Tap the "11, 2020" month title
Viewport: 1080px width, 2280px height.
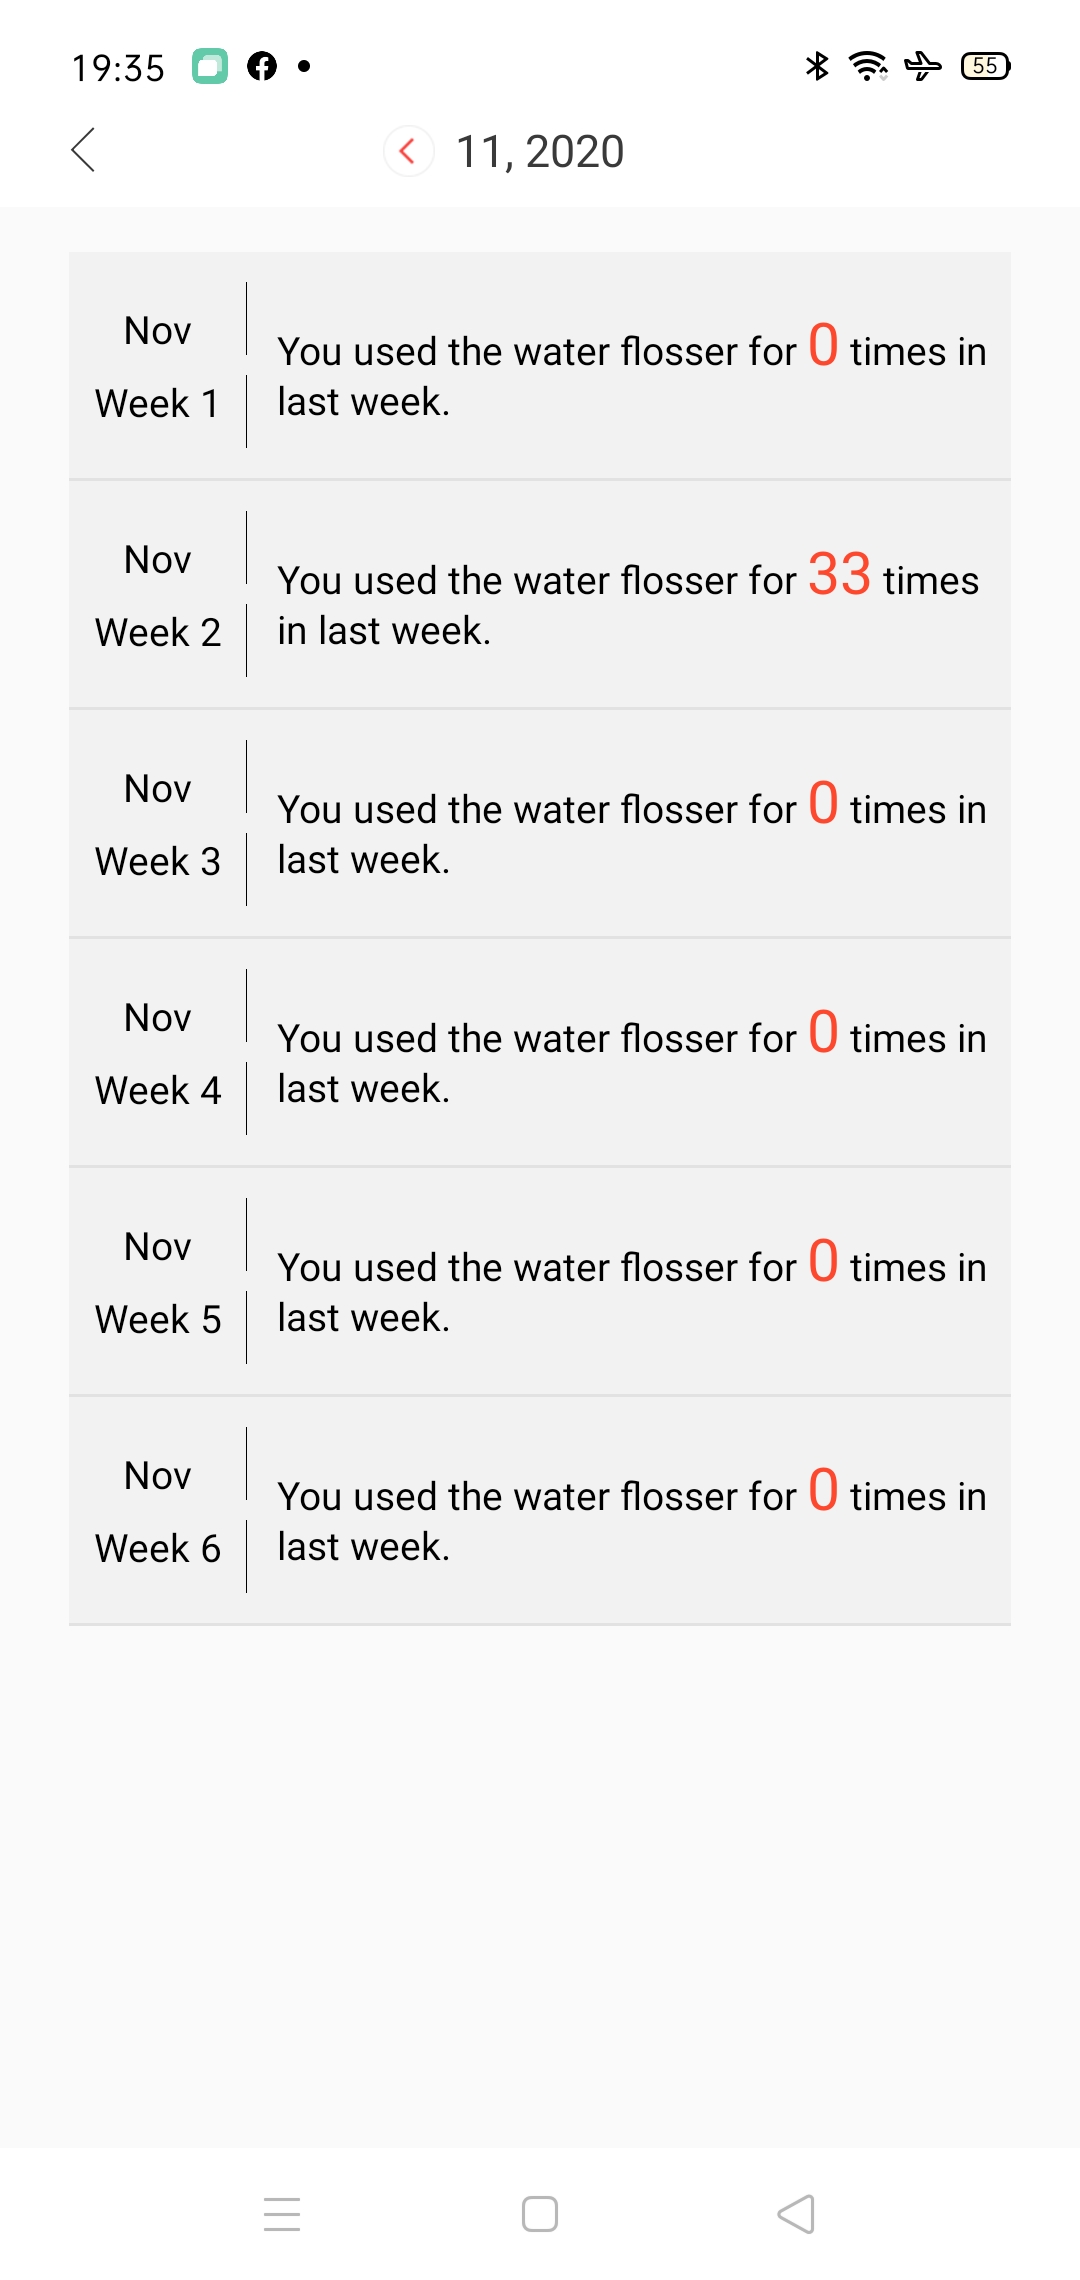click(x=540, y=152)
